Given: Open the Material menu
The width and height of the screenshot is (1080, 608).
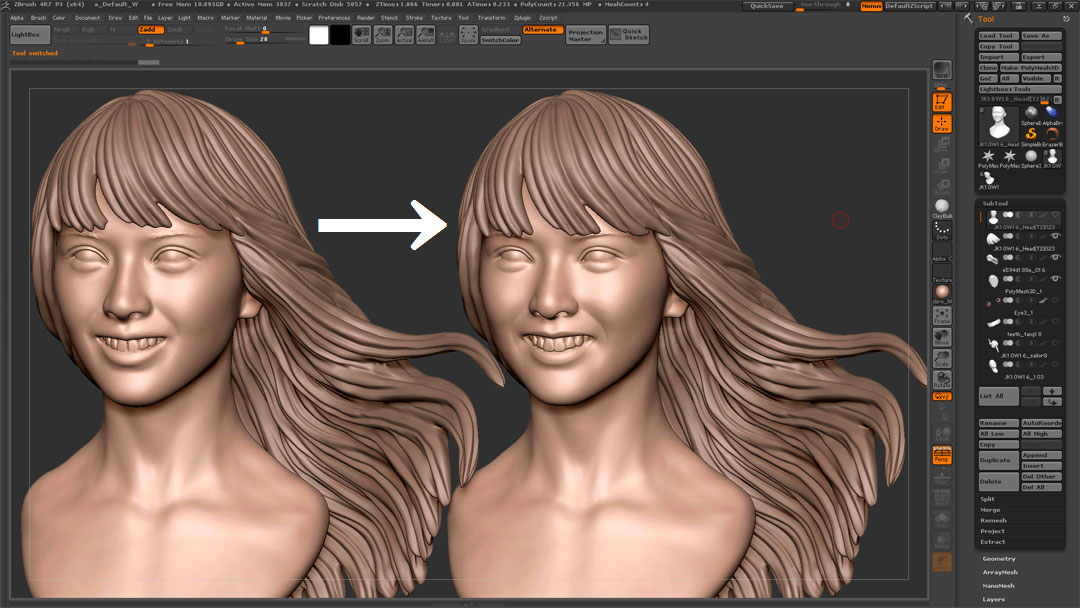Looking at the screenshot, I should coord(257,18).
